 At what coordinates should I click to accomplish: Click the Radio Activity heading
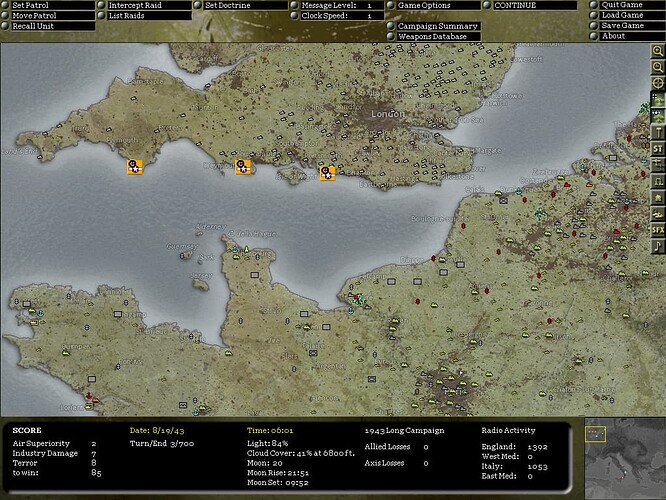508,430
